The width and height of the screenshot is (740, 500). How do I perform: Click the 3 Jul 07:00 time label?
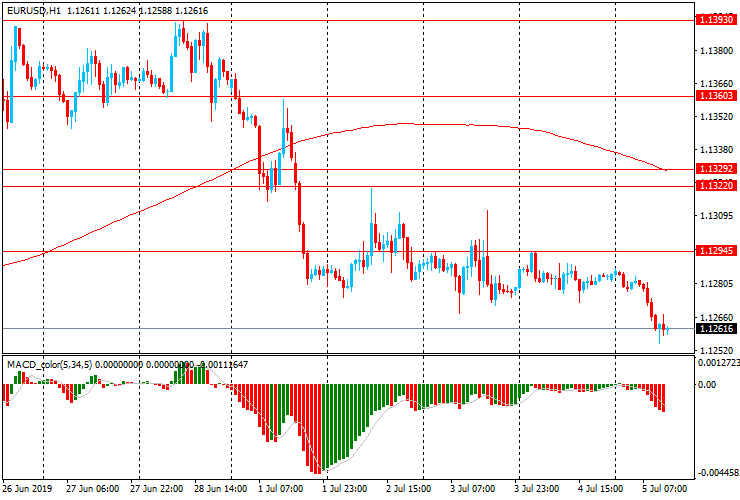tap(472, 489)
